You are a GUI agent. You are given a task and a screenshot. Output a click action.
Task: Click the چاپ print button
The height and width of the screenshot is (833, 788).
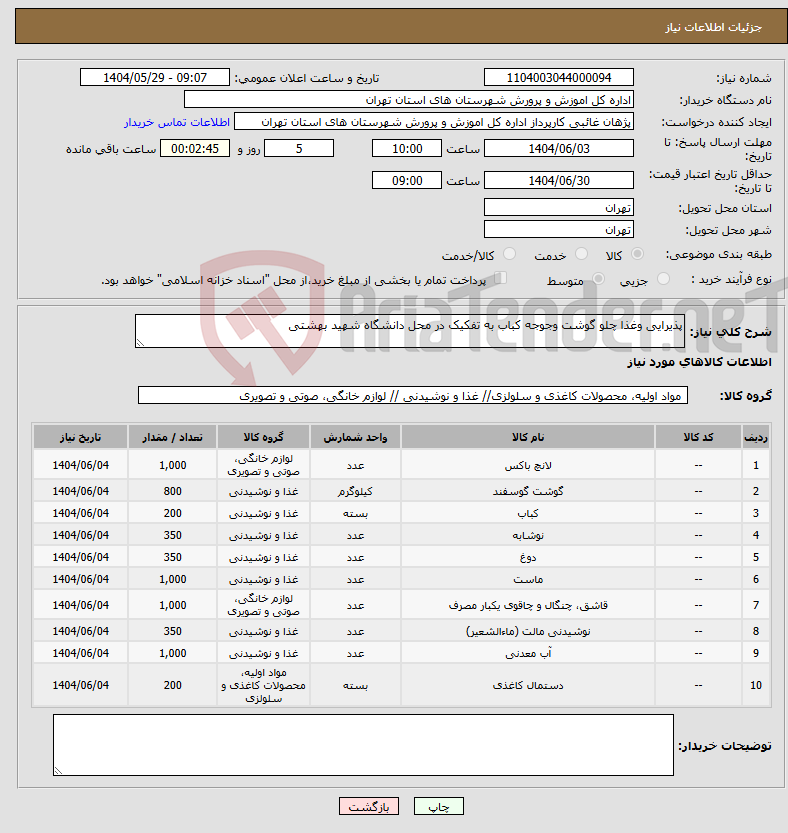tap(439, 806)
